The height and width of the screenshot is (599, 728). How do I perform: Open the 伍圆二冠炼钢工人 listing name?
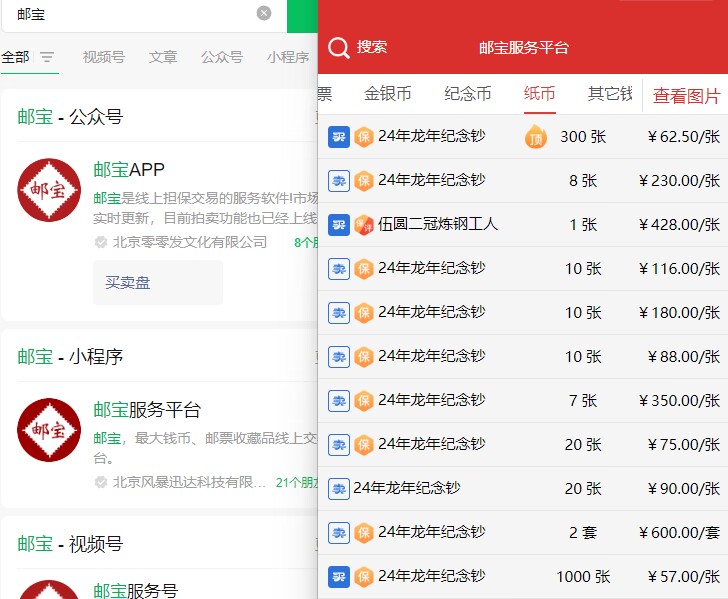tap(438, 224)
